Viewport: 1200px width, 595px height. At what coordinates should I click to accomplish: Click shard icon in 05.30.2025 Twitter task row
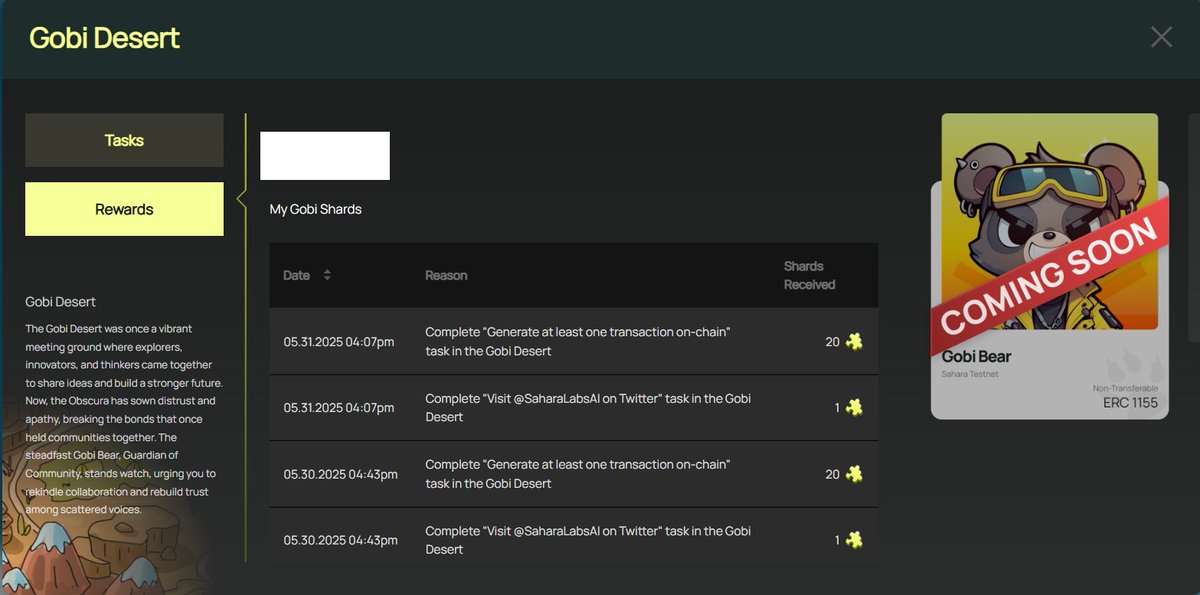coord(853,540)
